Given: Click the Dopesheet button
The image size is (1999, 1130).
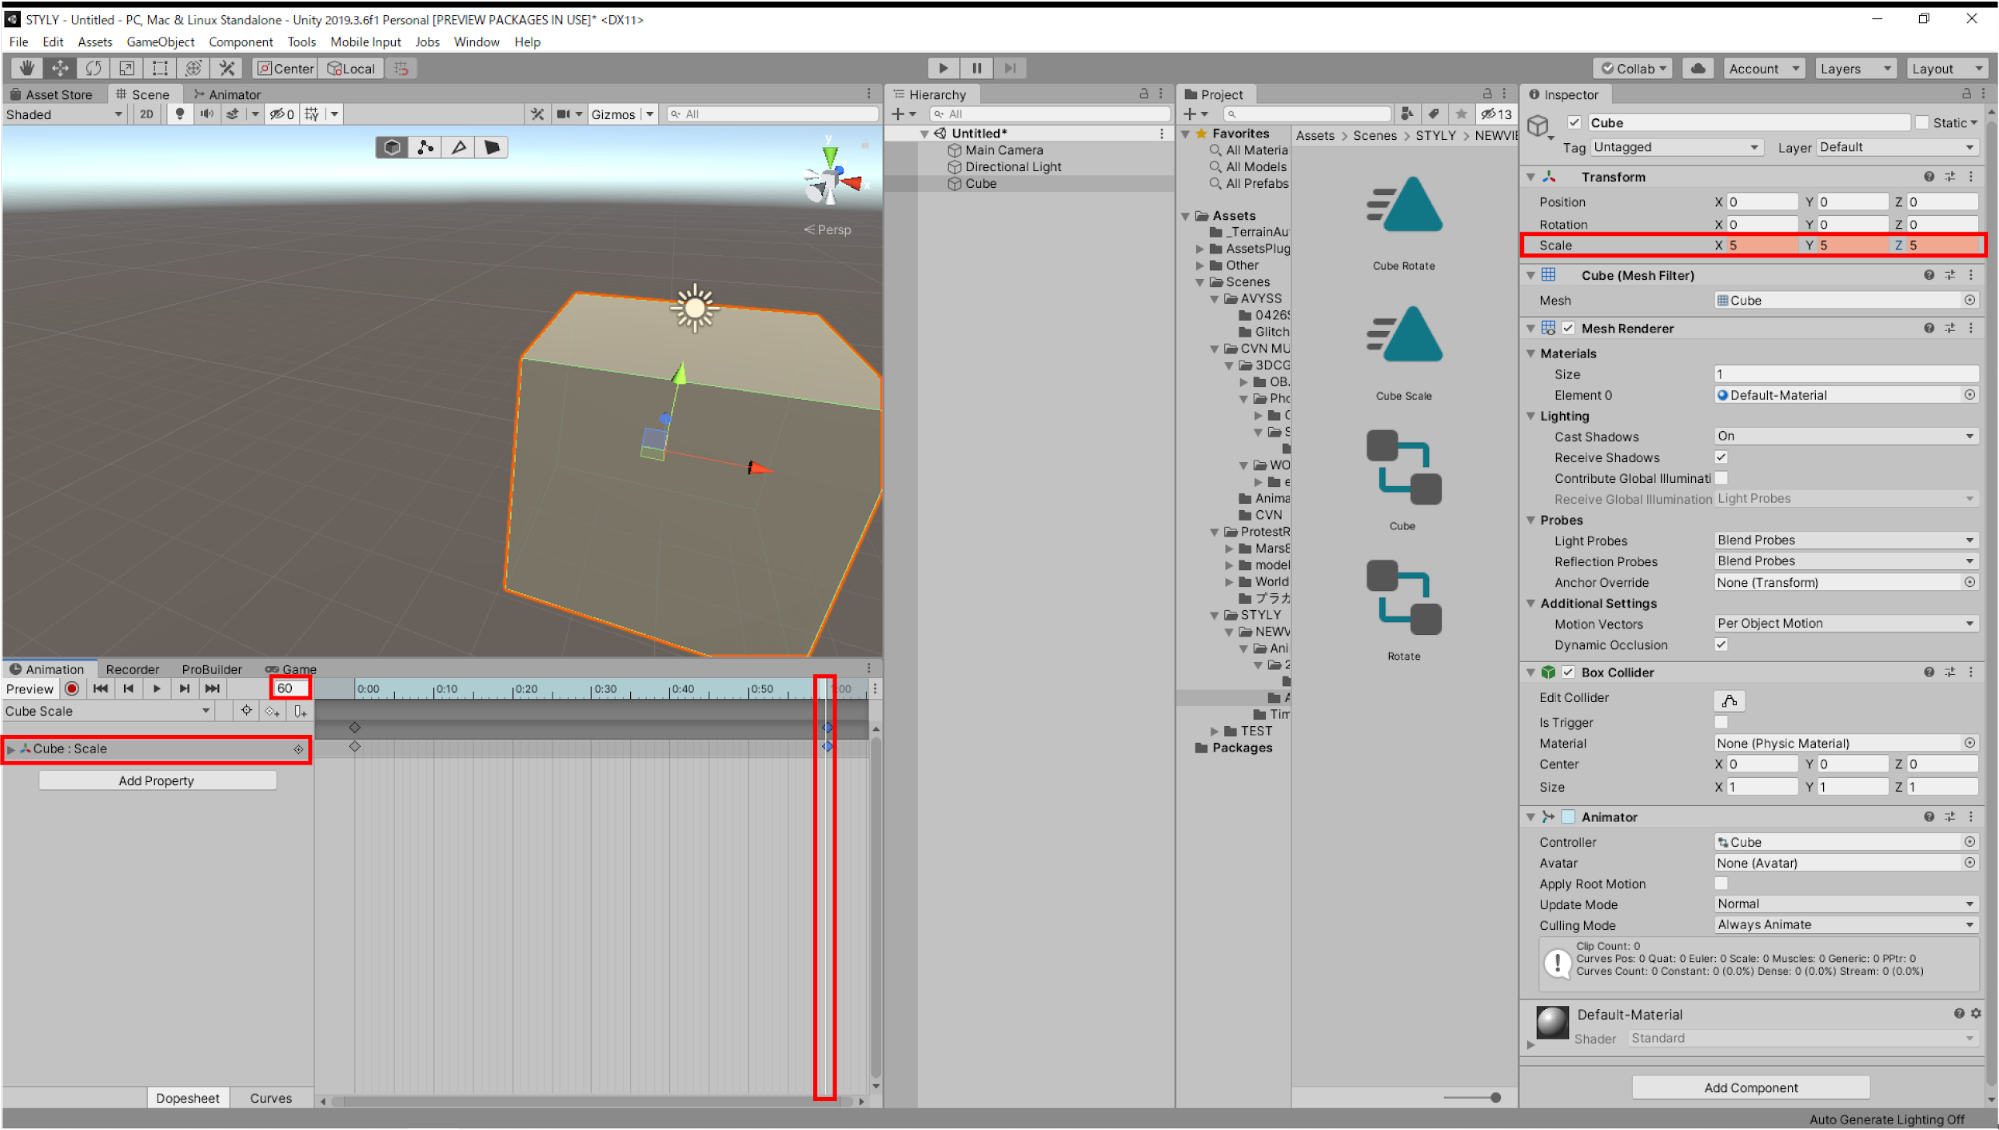Looking at the screenshot, I should coord(187,1098).
